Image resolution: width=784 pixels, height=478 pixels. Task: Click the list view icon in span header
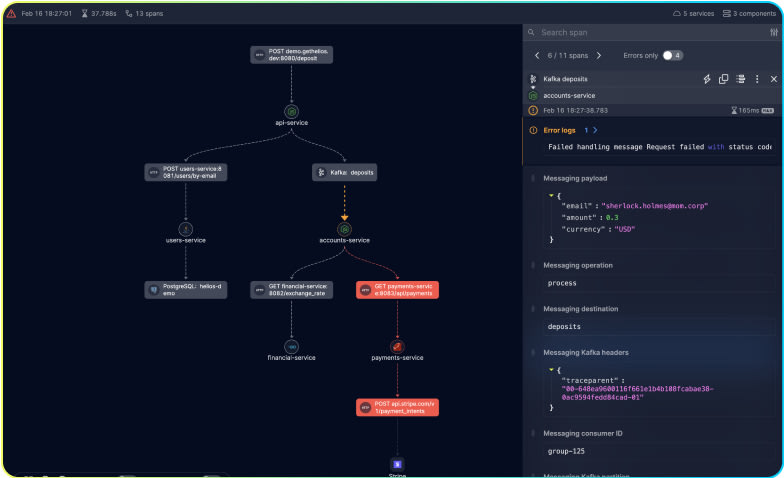pyautogui.click(x=740, y=79)
